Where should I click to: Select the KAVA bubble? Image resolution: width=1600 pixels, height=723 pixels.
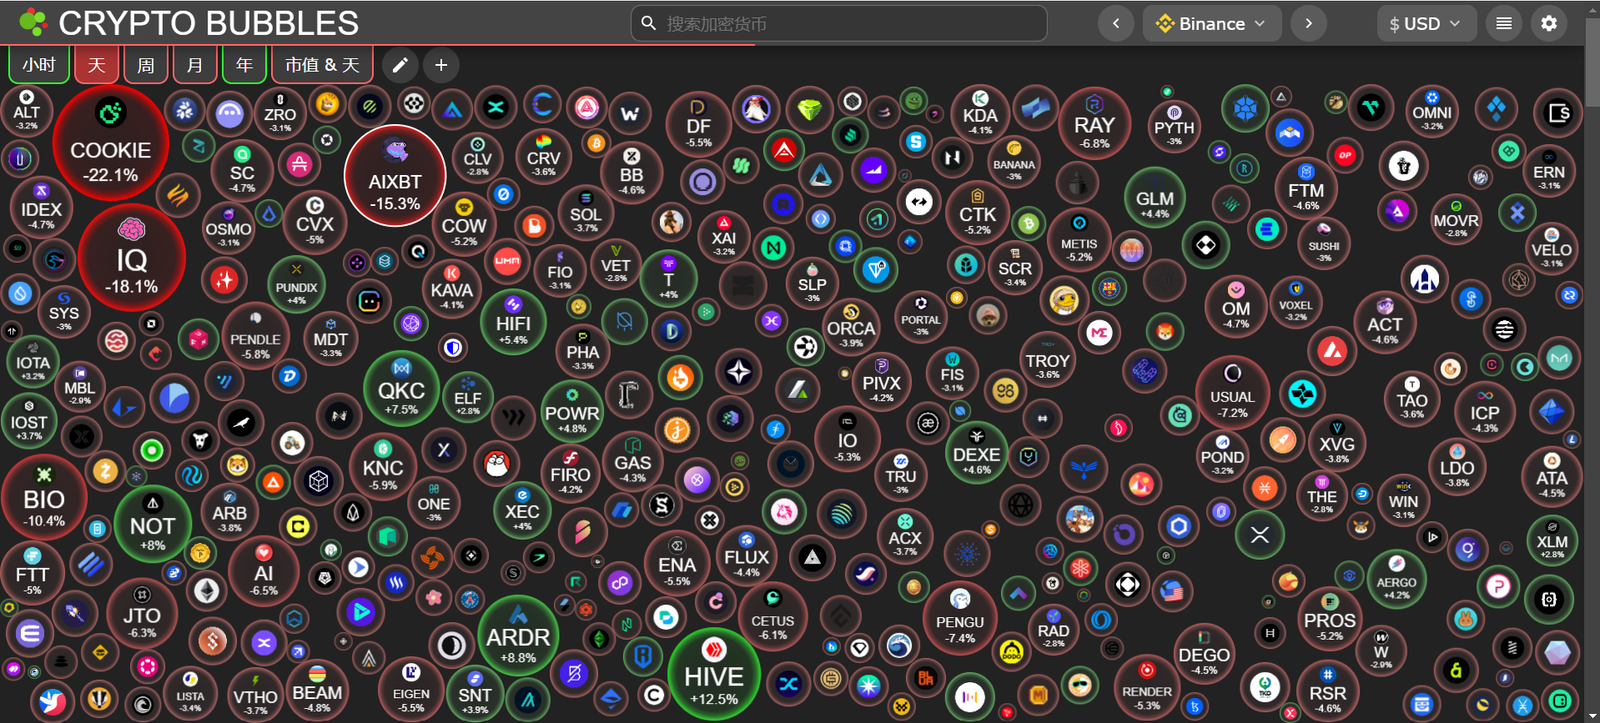pos(452,288)
